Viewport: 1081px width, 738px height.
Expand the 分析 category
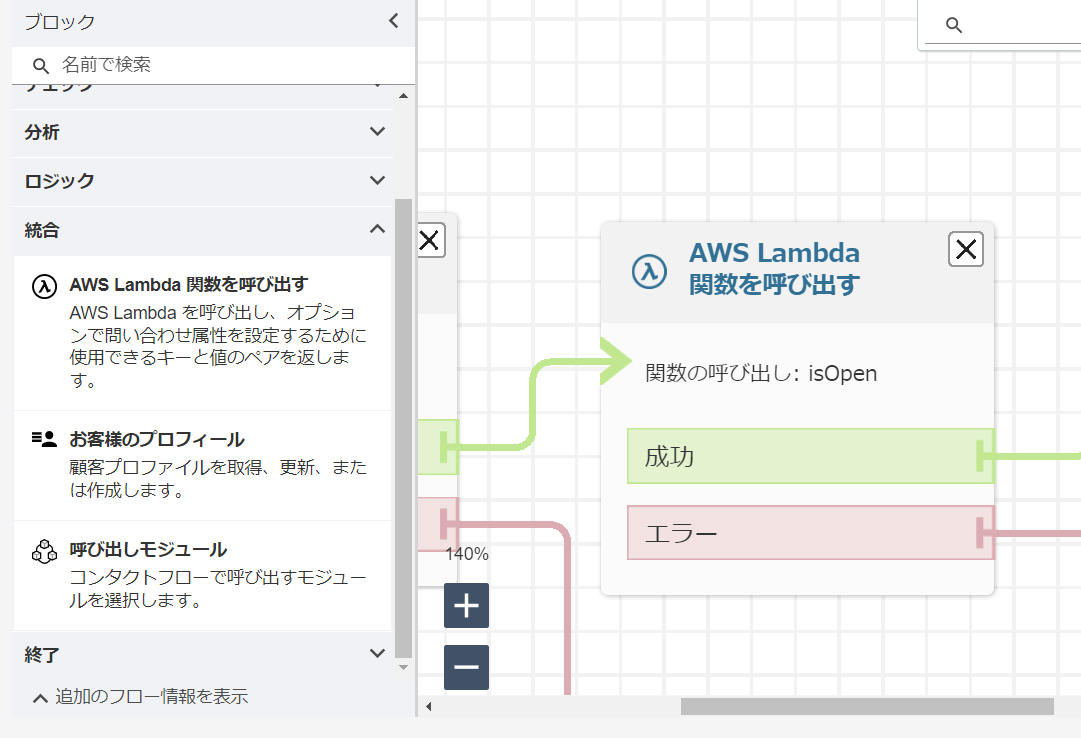(202, 132)
